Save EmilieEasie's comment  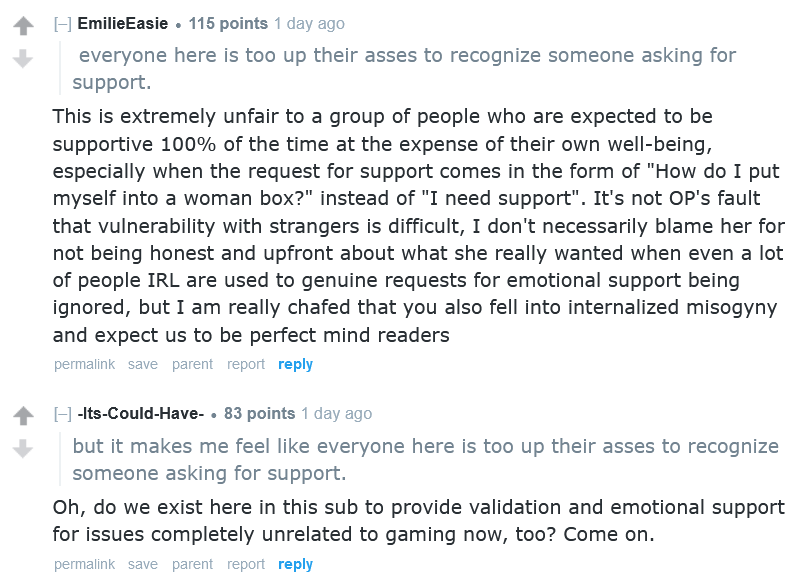[143, 365]
